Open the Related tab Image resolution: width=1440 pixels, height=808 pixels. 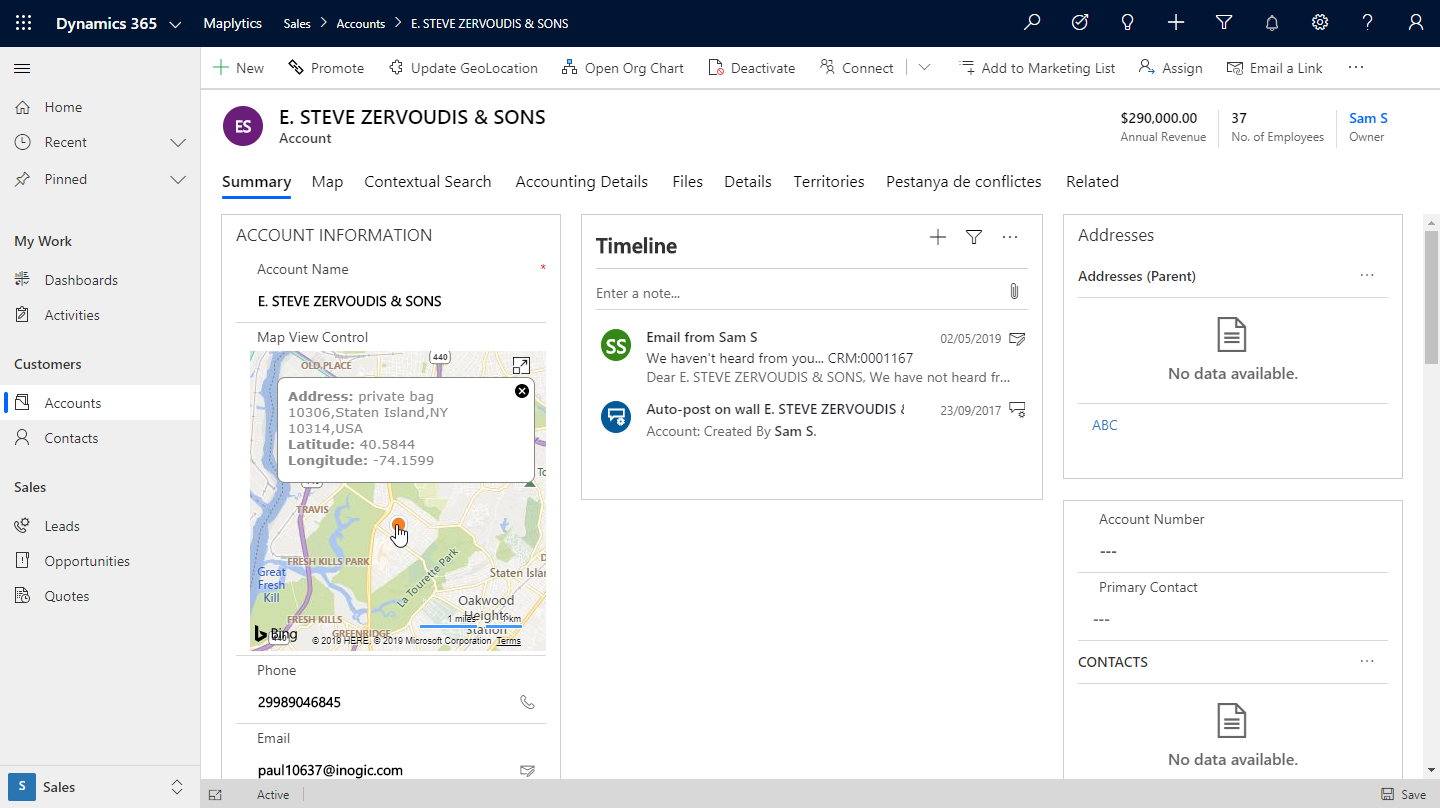coord(1092,181)
